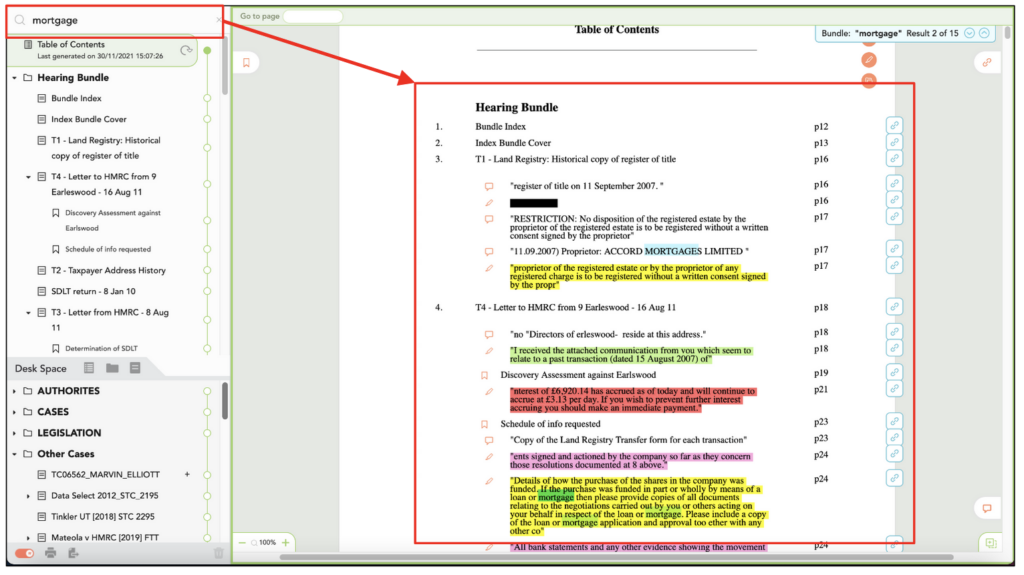
Task: Click link icon for ACCORD MORTGAGES LIMITED row
Action: [x=894, y=249]
